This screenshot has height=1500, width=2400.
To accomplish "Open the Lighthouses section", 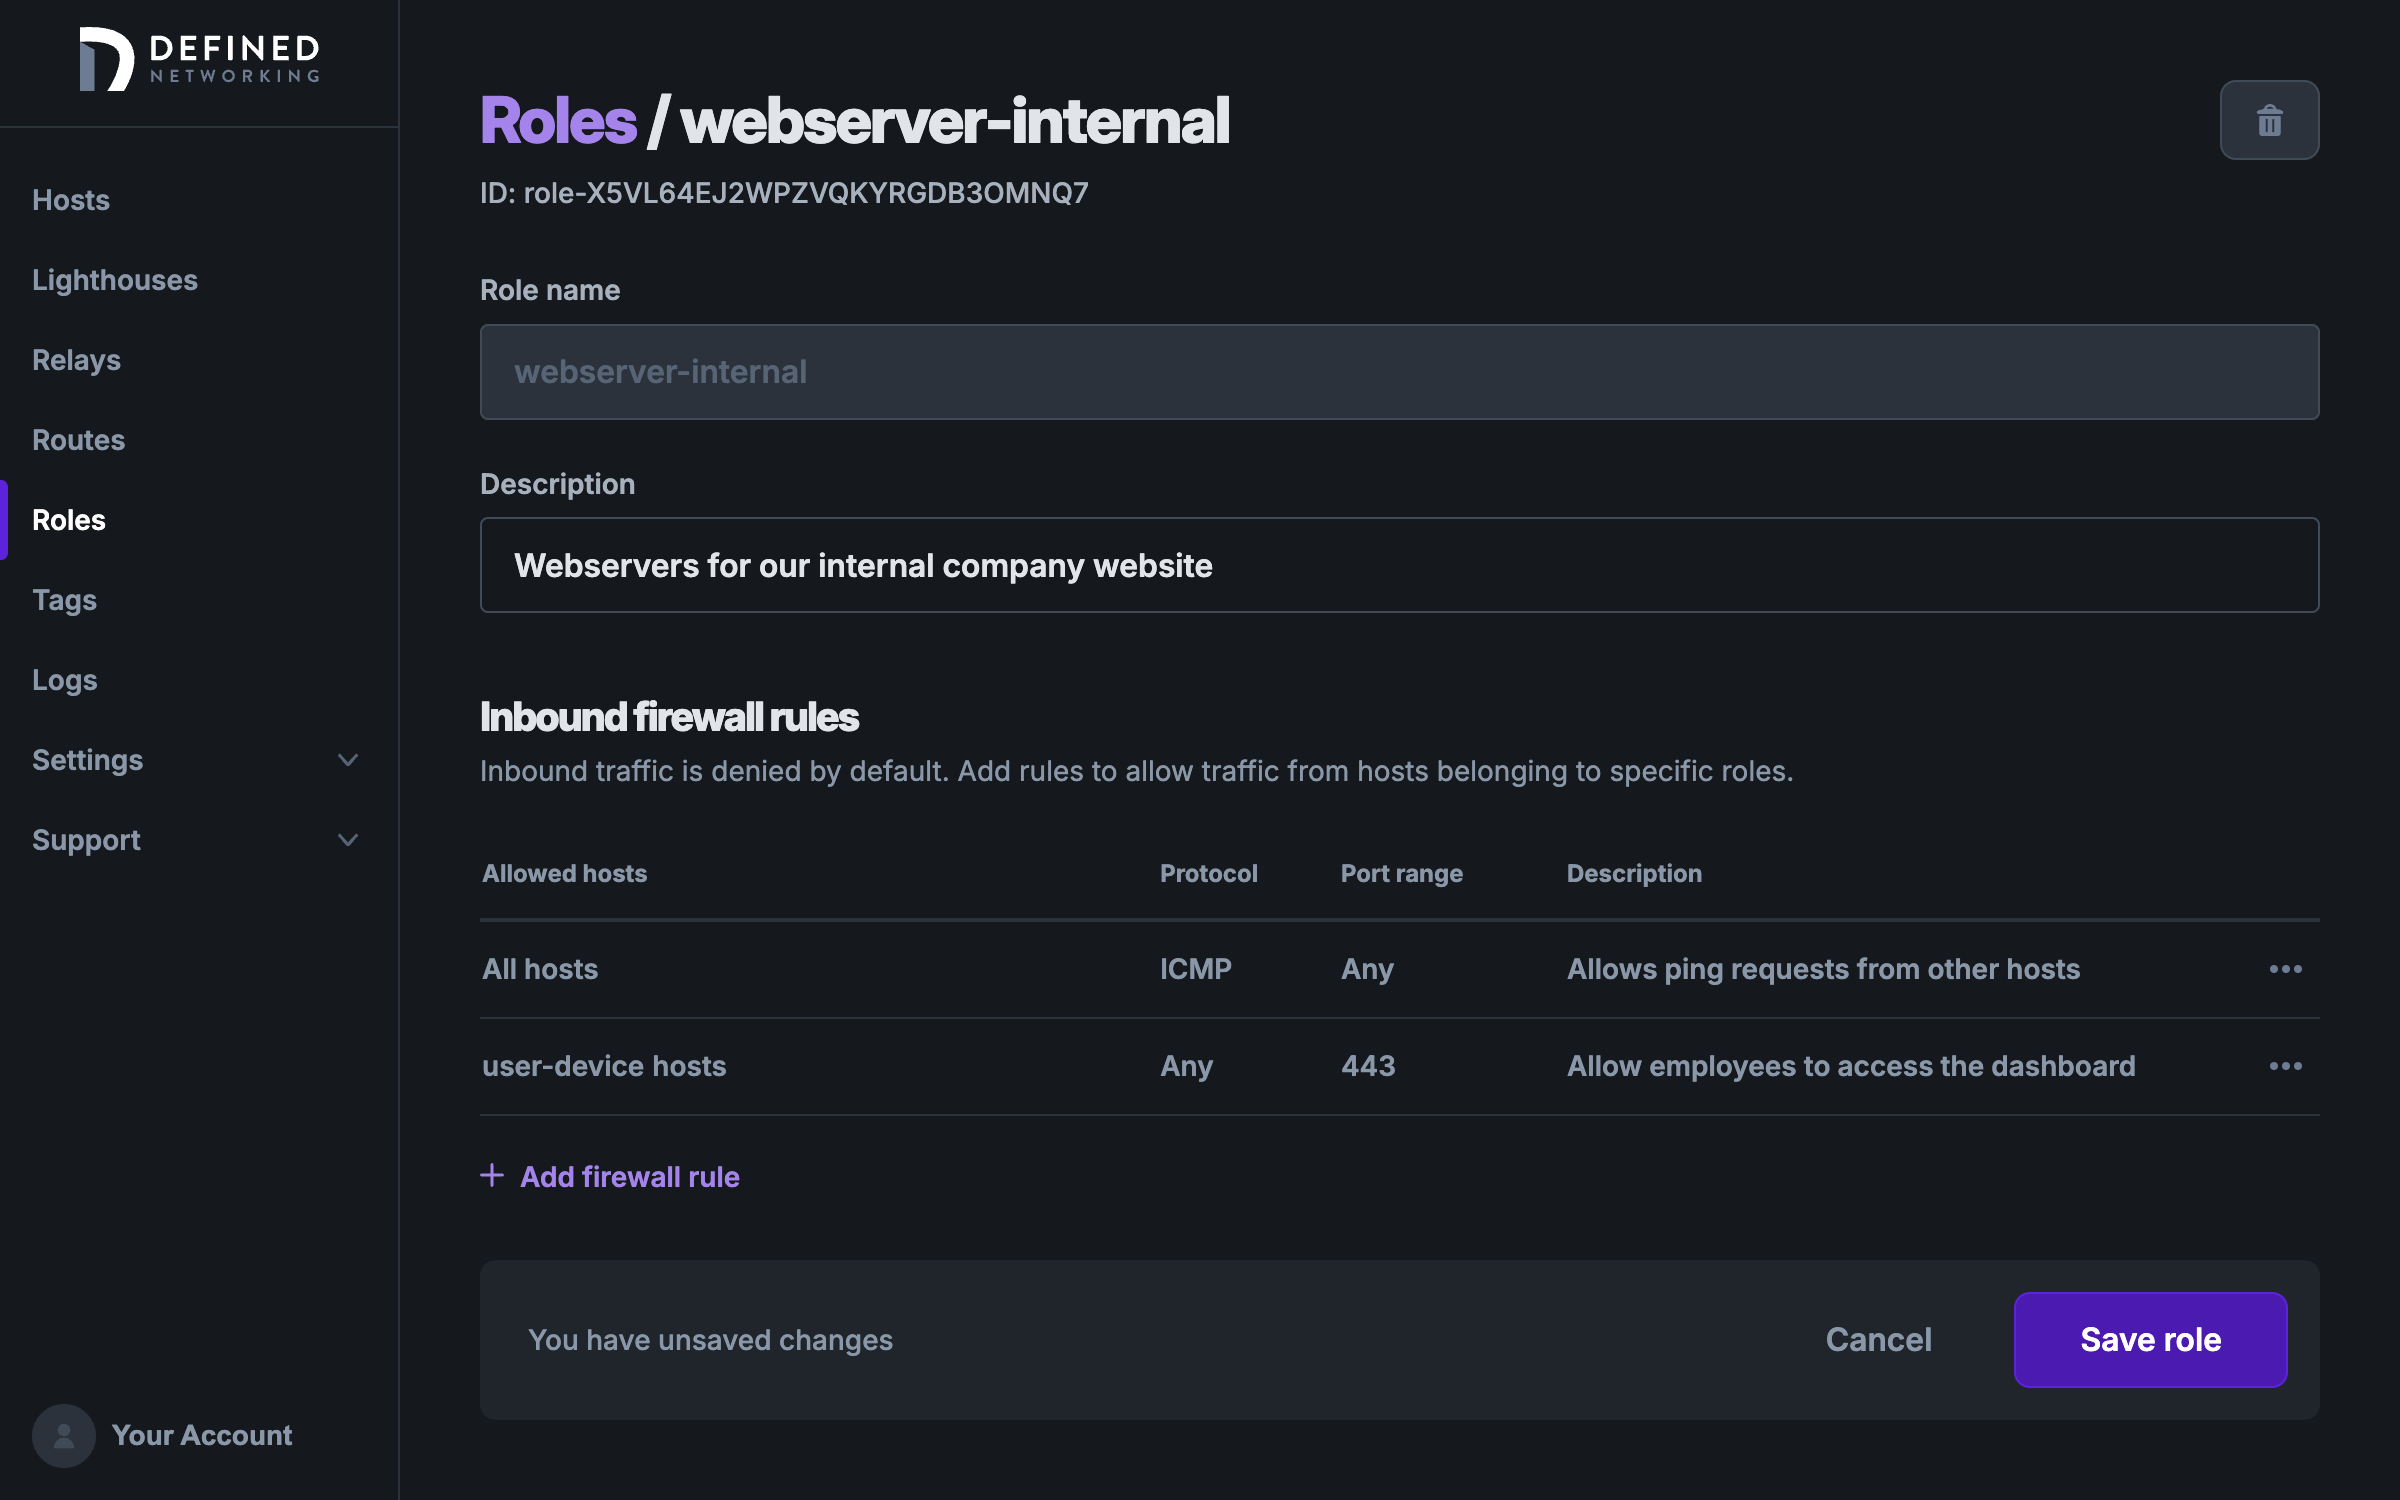I will [x=114, y=278].
